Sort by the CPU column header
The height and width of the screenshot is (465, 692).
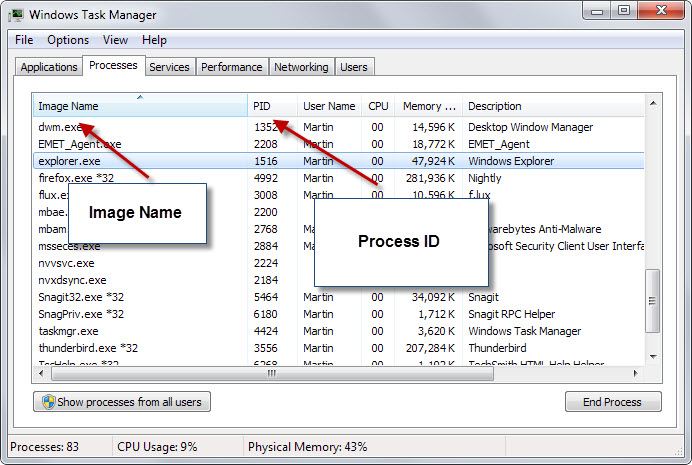click(x=378, y=106)
